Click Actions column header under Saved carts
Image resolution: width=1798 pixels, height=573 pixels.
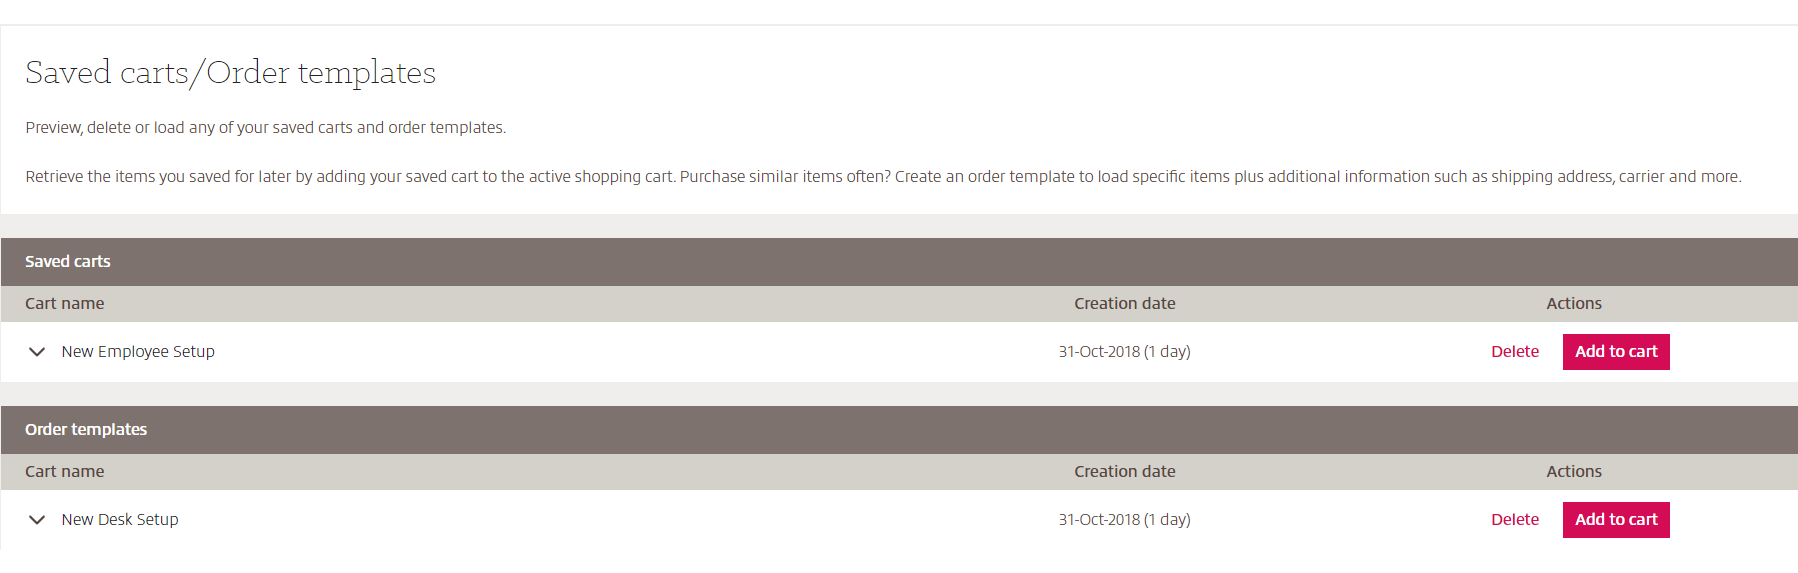pyautogui.click(x=1573, y=304)
